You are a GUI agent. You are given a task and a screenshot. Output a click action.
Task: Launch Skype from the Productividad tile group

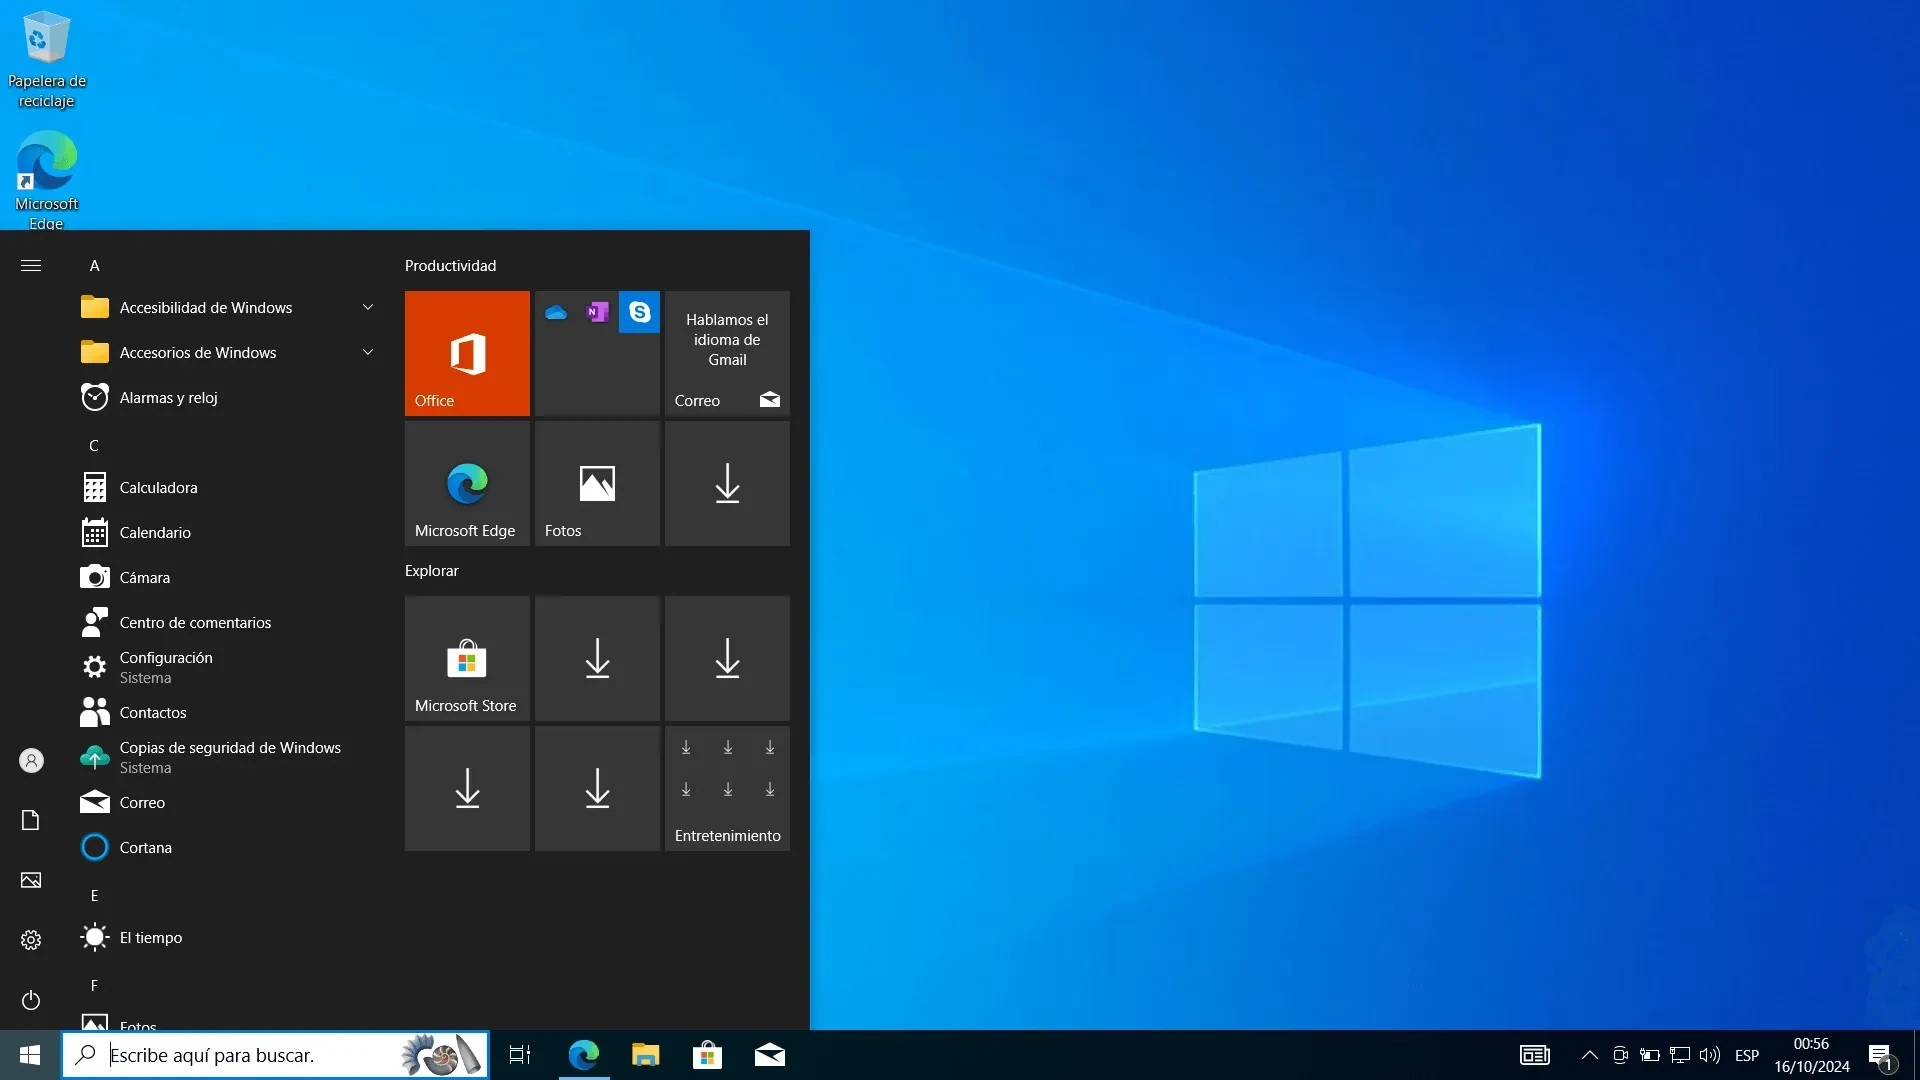639,312
